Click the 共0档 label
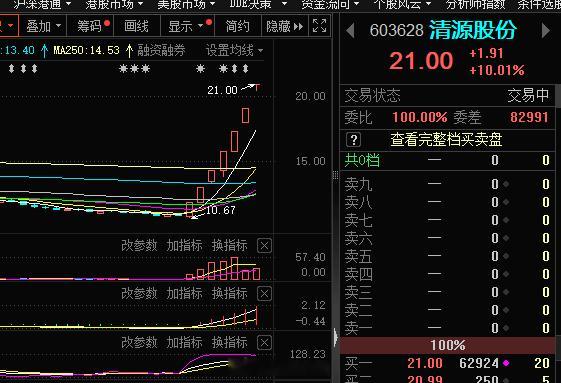This screenshot has height=383, width=561. tap(362, 160)
